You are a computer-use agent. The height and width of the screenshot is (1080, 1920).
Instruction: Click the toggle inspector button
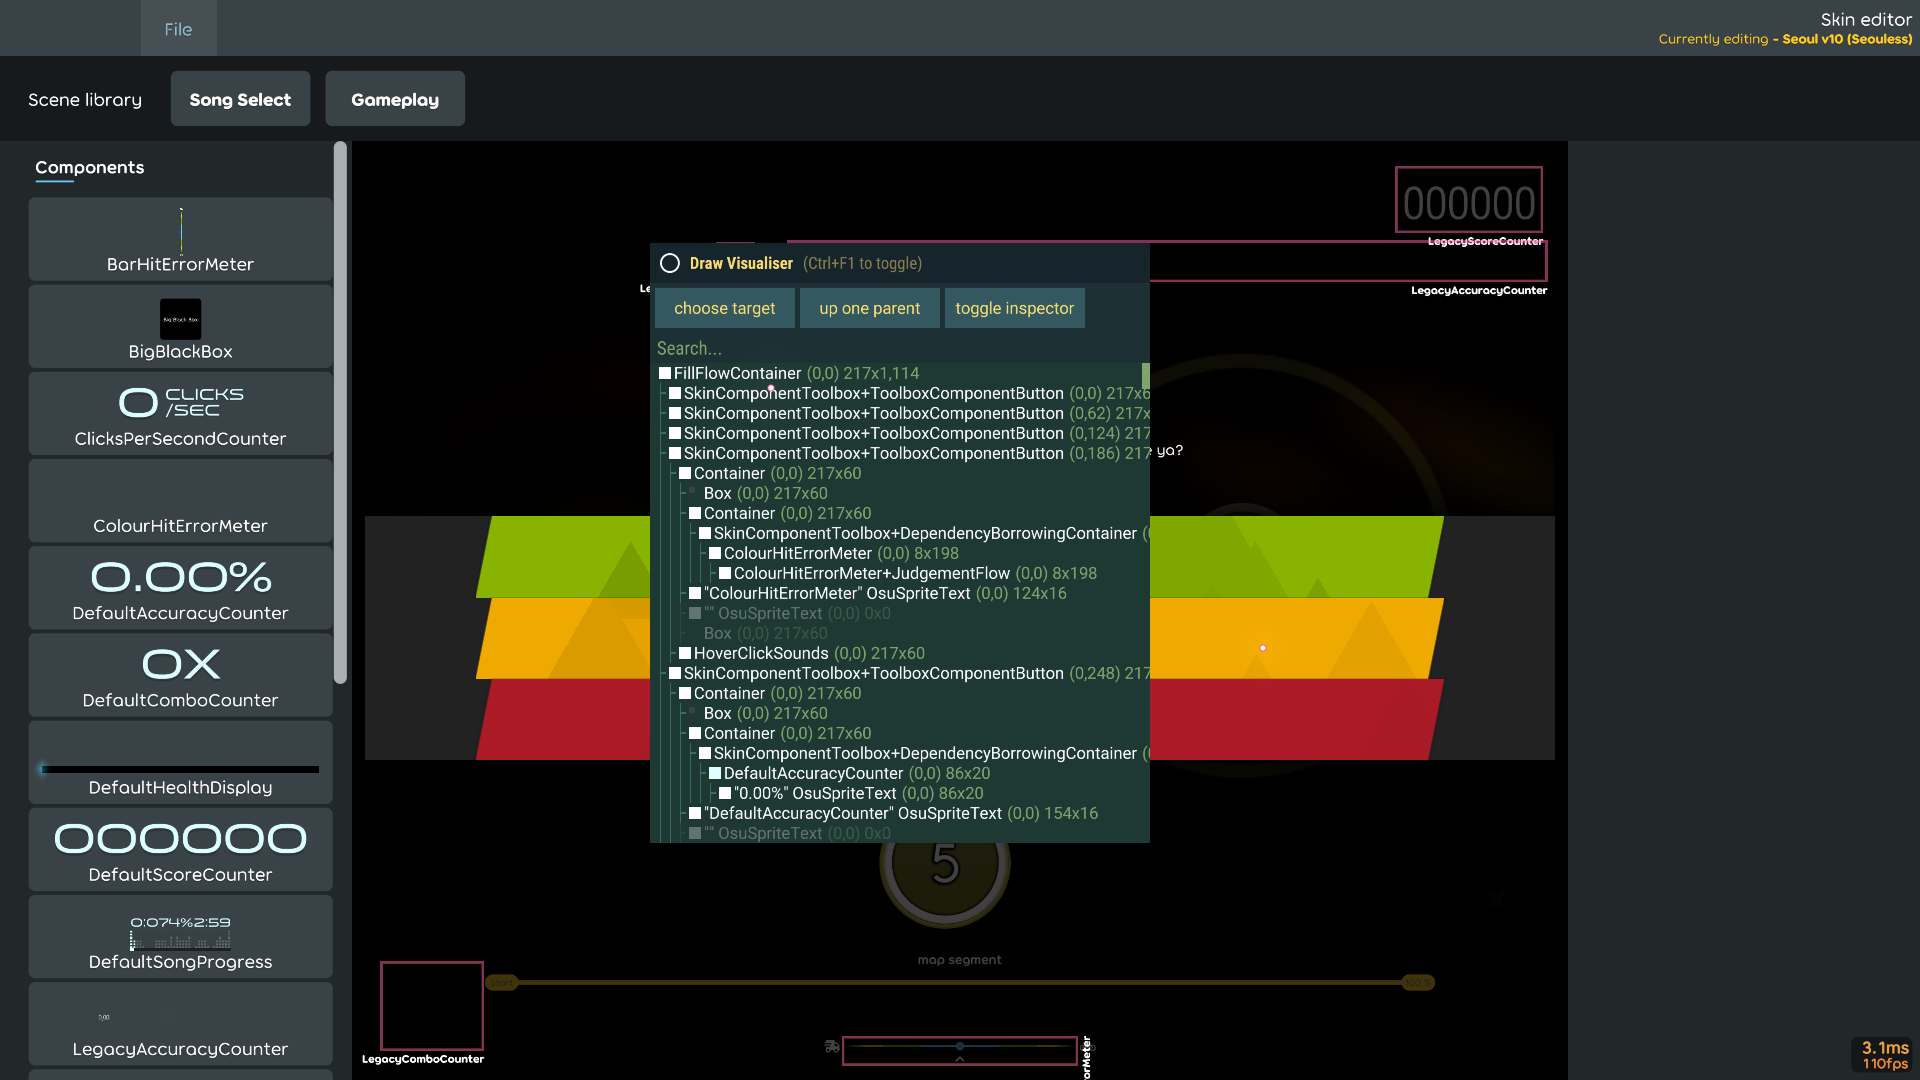pyautogui.click(x=1014, y=308)
